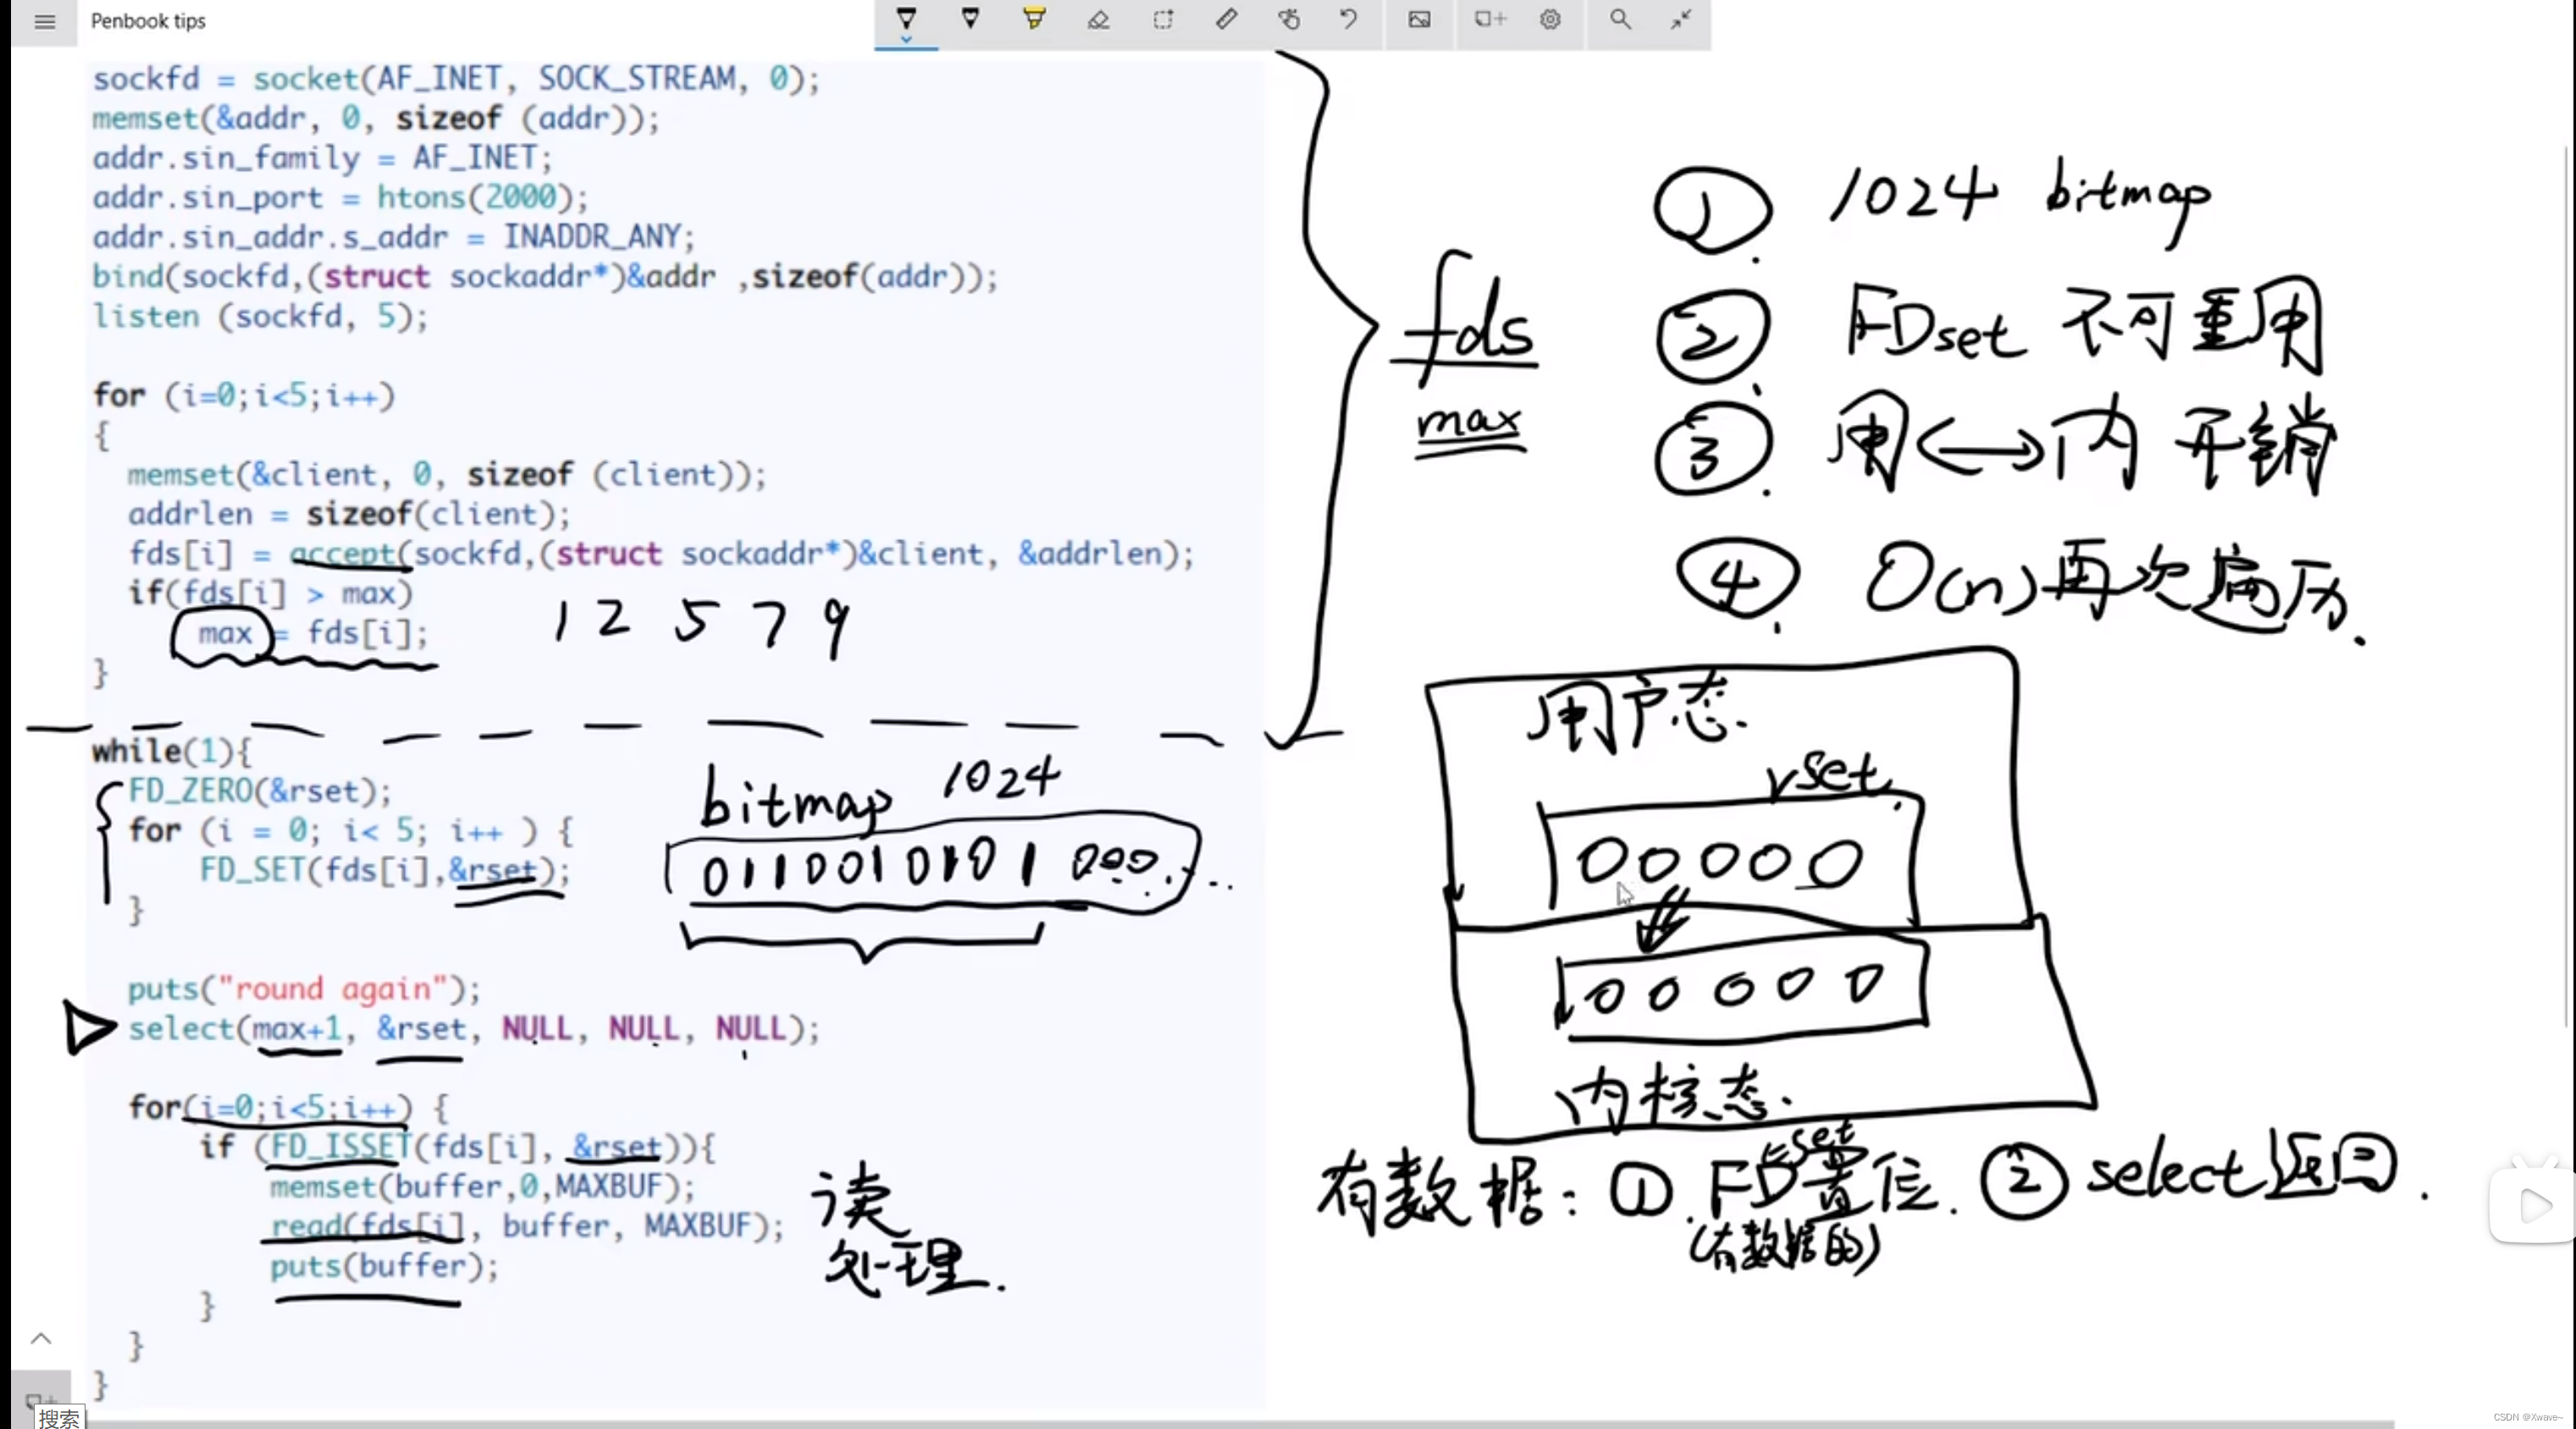Click the zoom tool icon
The height and width of the screenshot is (1429, 2576).
[x=1617, y=19]
